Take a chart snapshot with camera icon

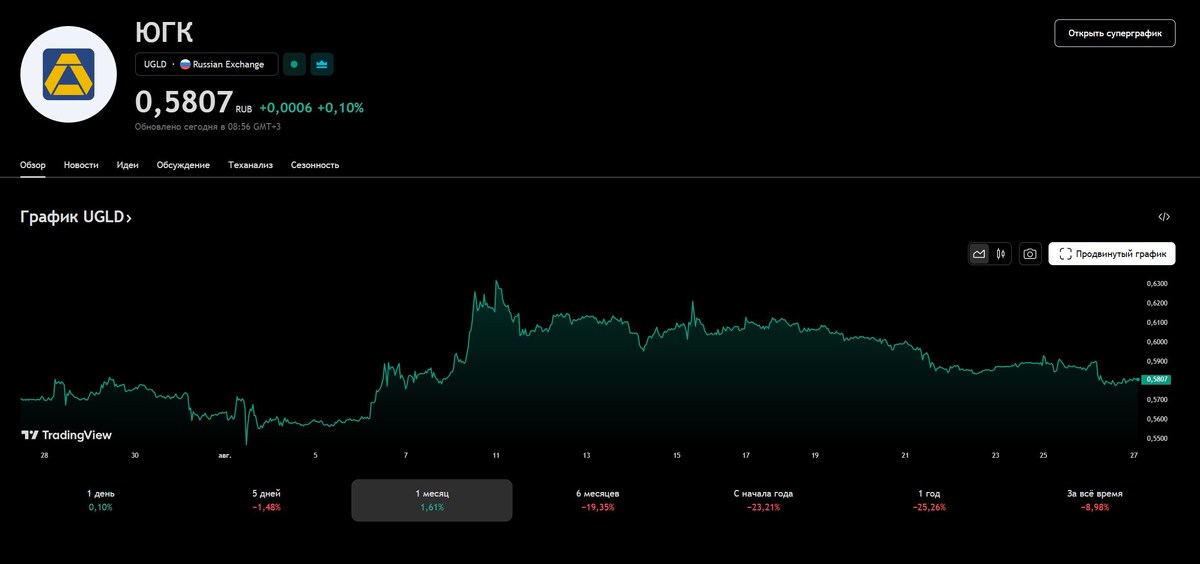tap(1030, 254)
